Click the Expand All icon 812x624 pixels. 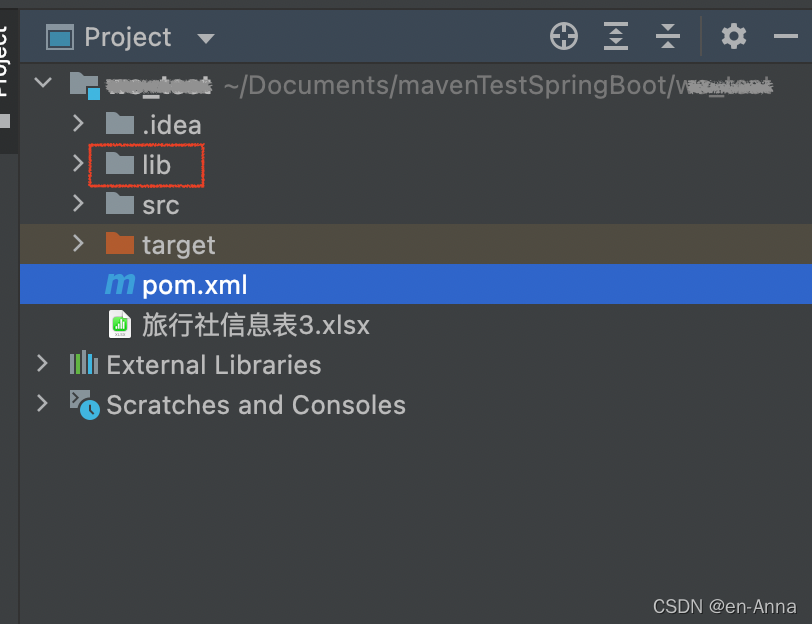tap(616, 36)
